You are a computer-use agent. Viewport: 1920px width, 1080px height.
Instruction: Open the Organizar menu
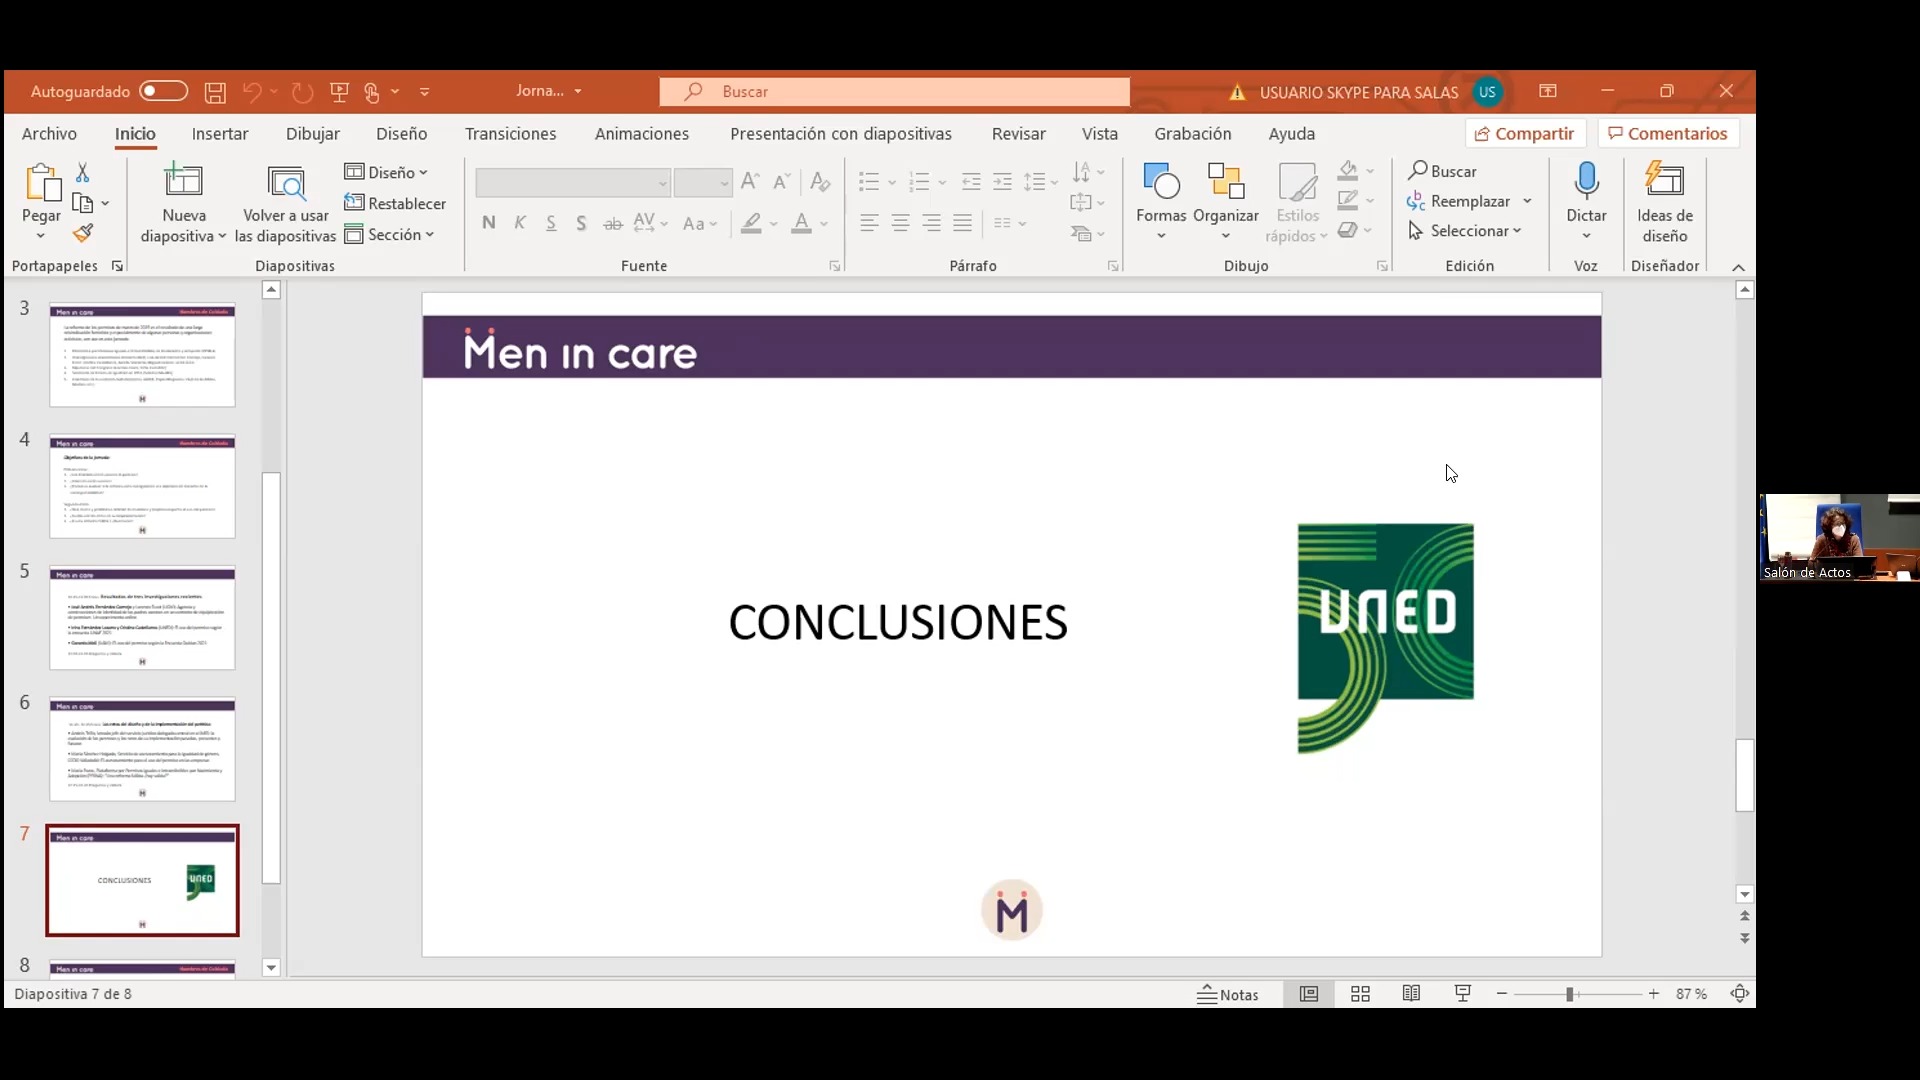tap(1226, 201)
